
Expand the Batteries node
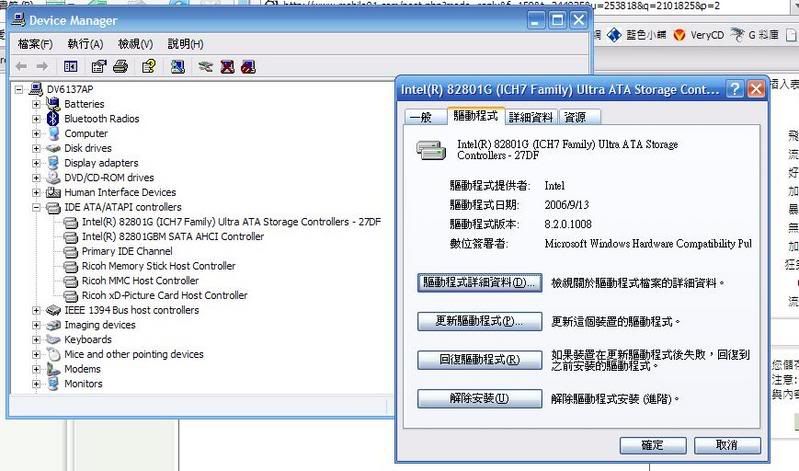point(37,104)
